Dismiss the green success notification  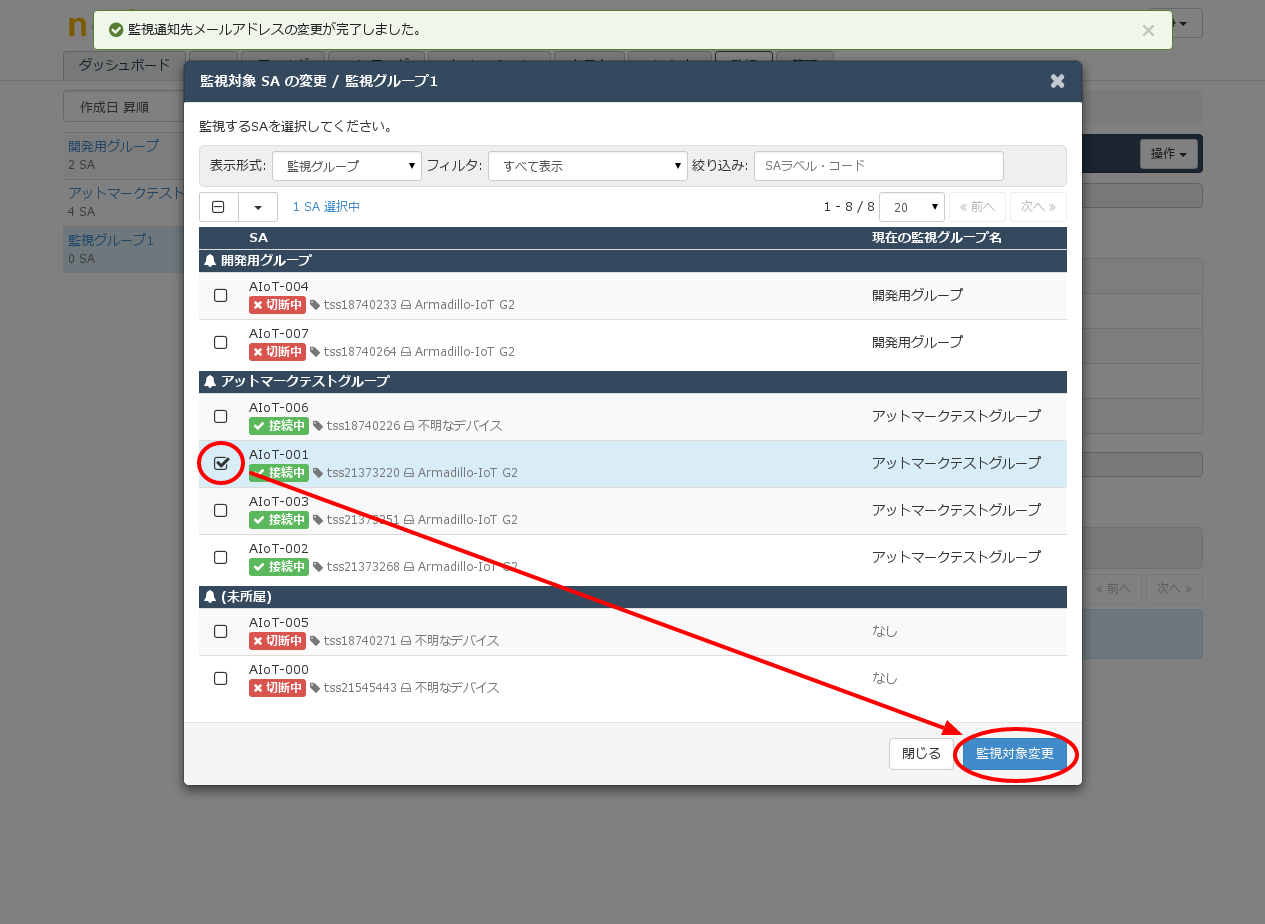tap(1148, 30)
